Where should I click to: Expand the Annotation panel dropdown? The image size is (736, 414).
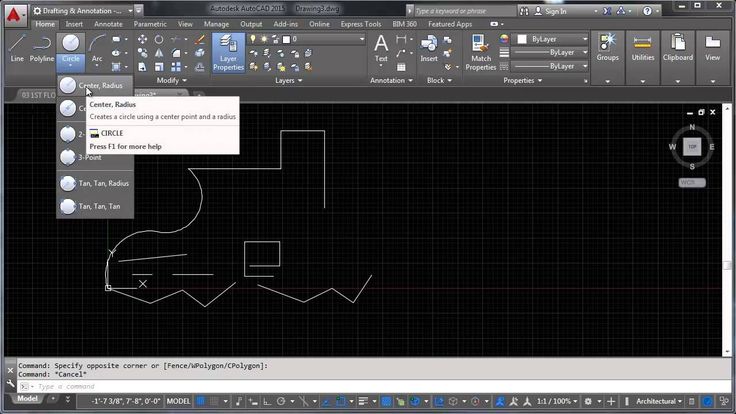click(x=391, y=80)
